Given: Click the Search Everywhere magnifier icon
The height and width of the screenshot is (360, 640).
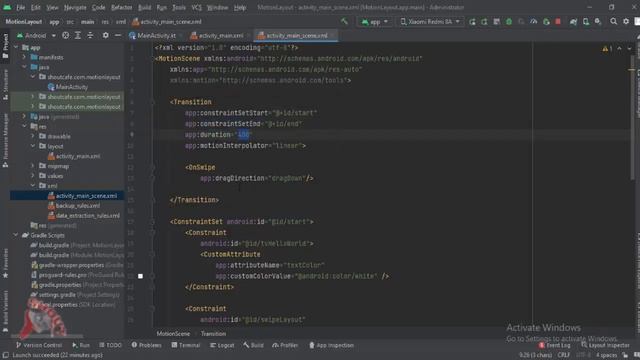Looking at the screenshot, I should (613, 22).
